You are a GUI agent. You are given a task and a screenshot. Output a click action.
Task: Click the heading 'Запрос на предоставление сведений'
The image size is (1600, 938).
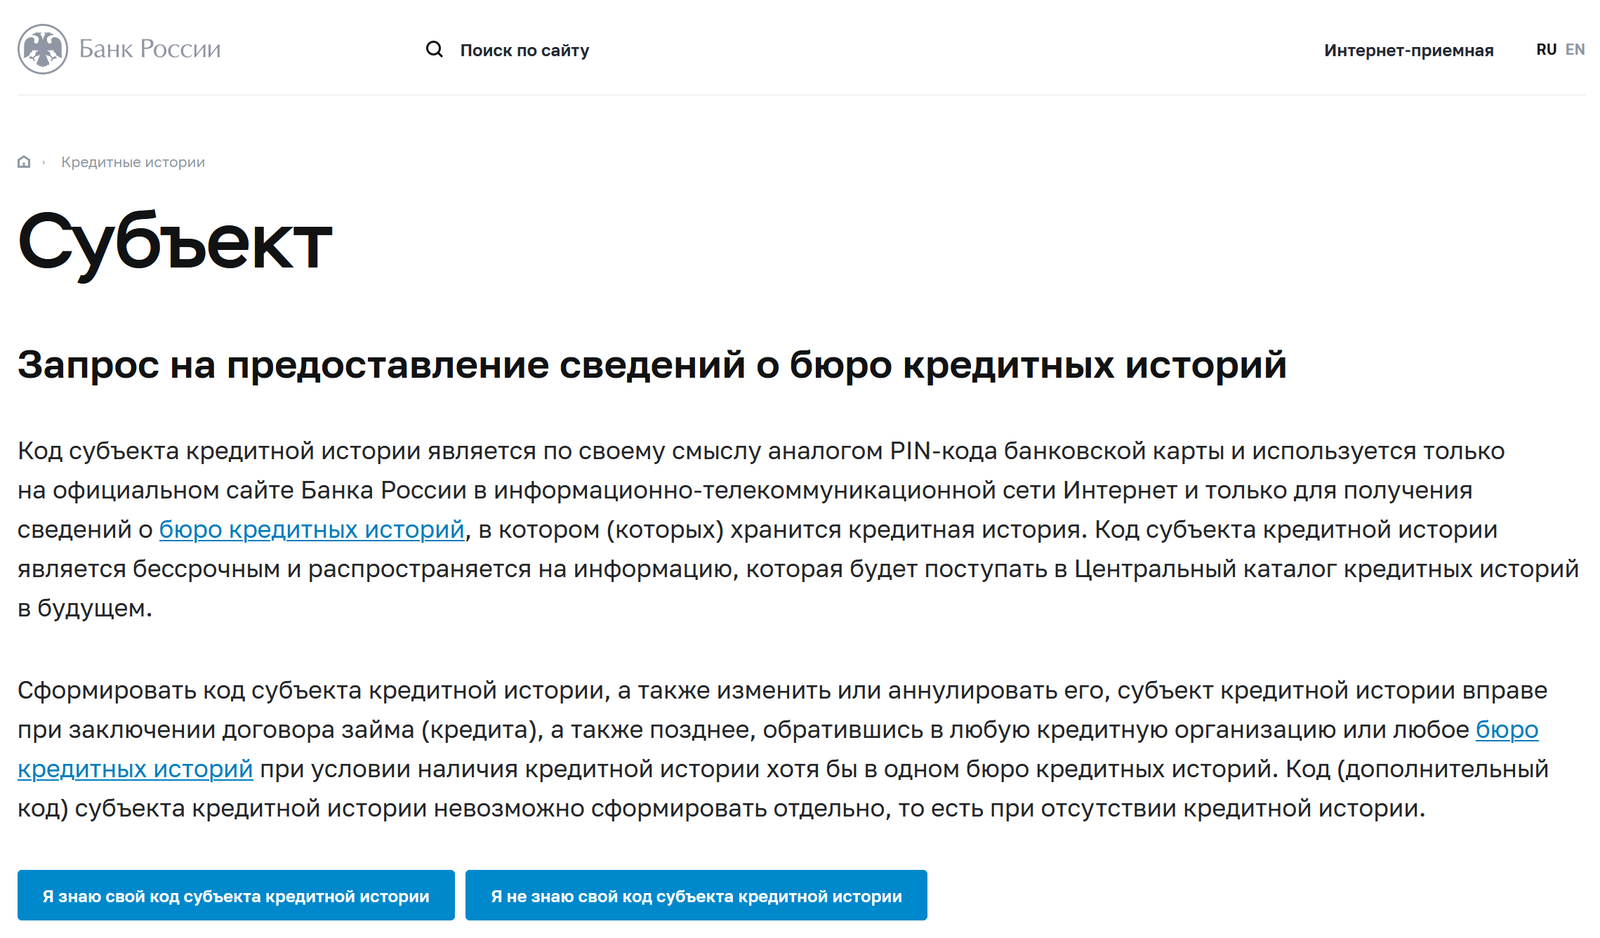[652, 365]
